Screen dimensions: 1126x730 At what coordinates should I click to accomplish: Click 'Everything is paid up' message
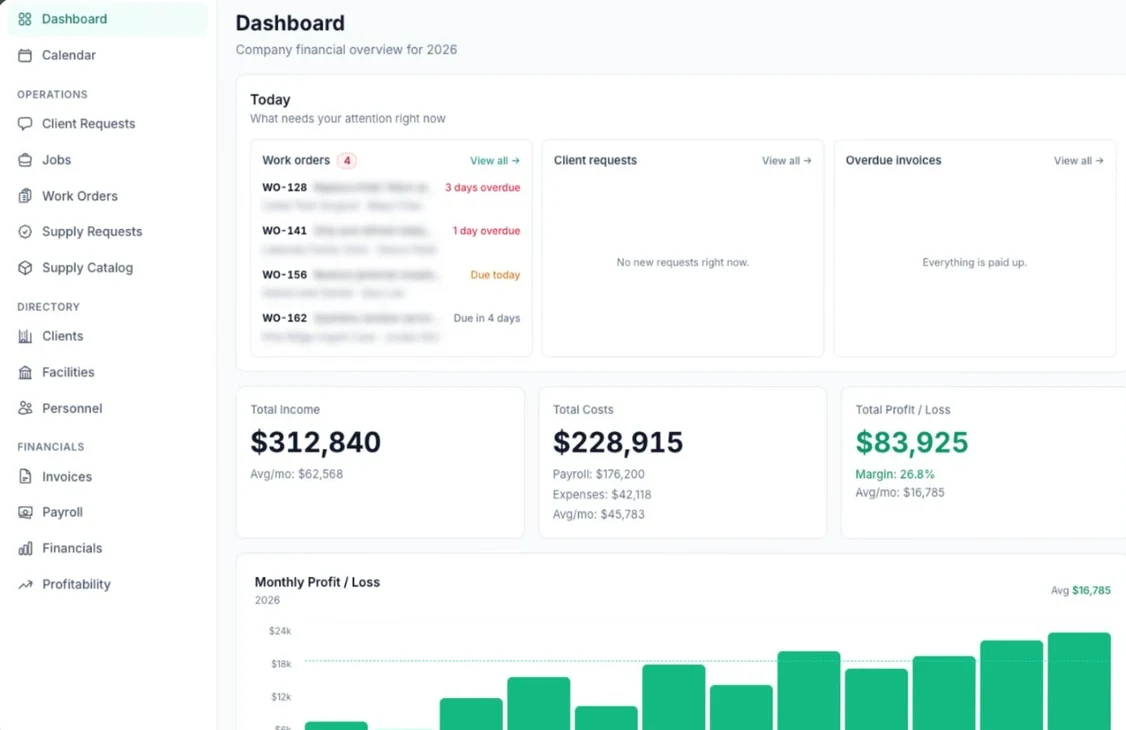(974, 263)
